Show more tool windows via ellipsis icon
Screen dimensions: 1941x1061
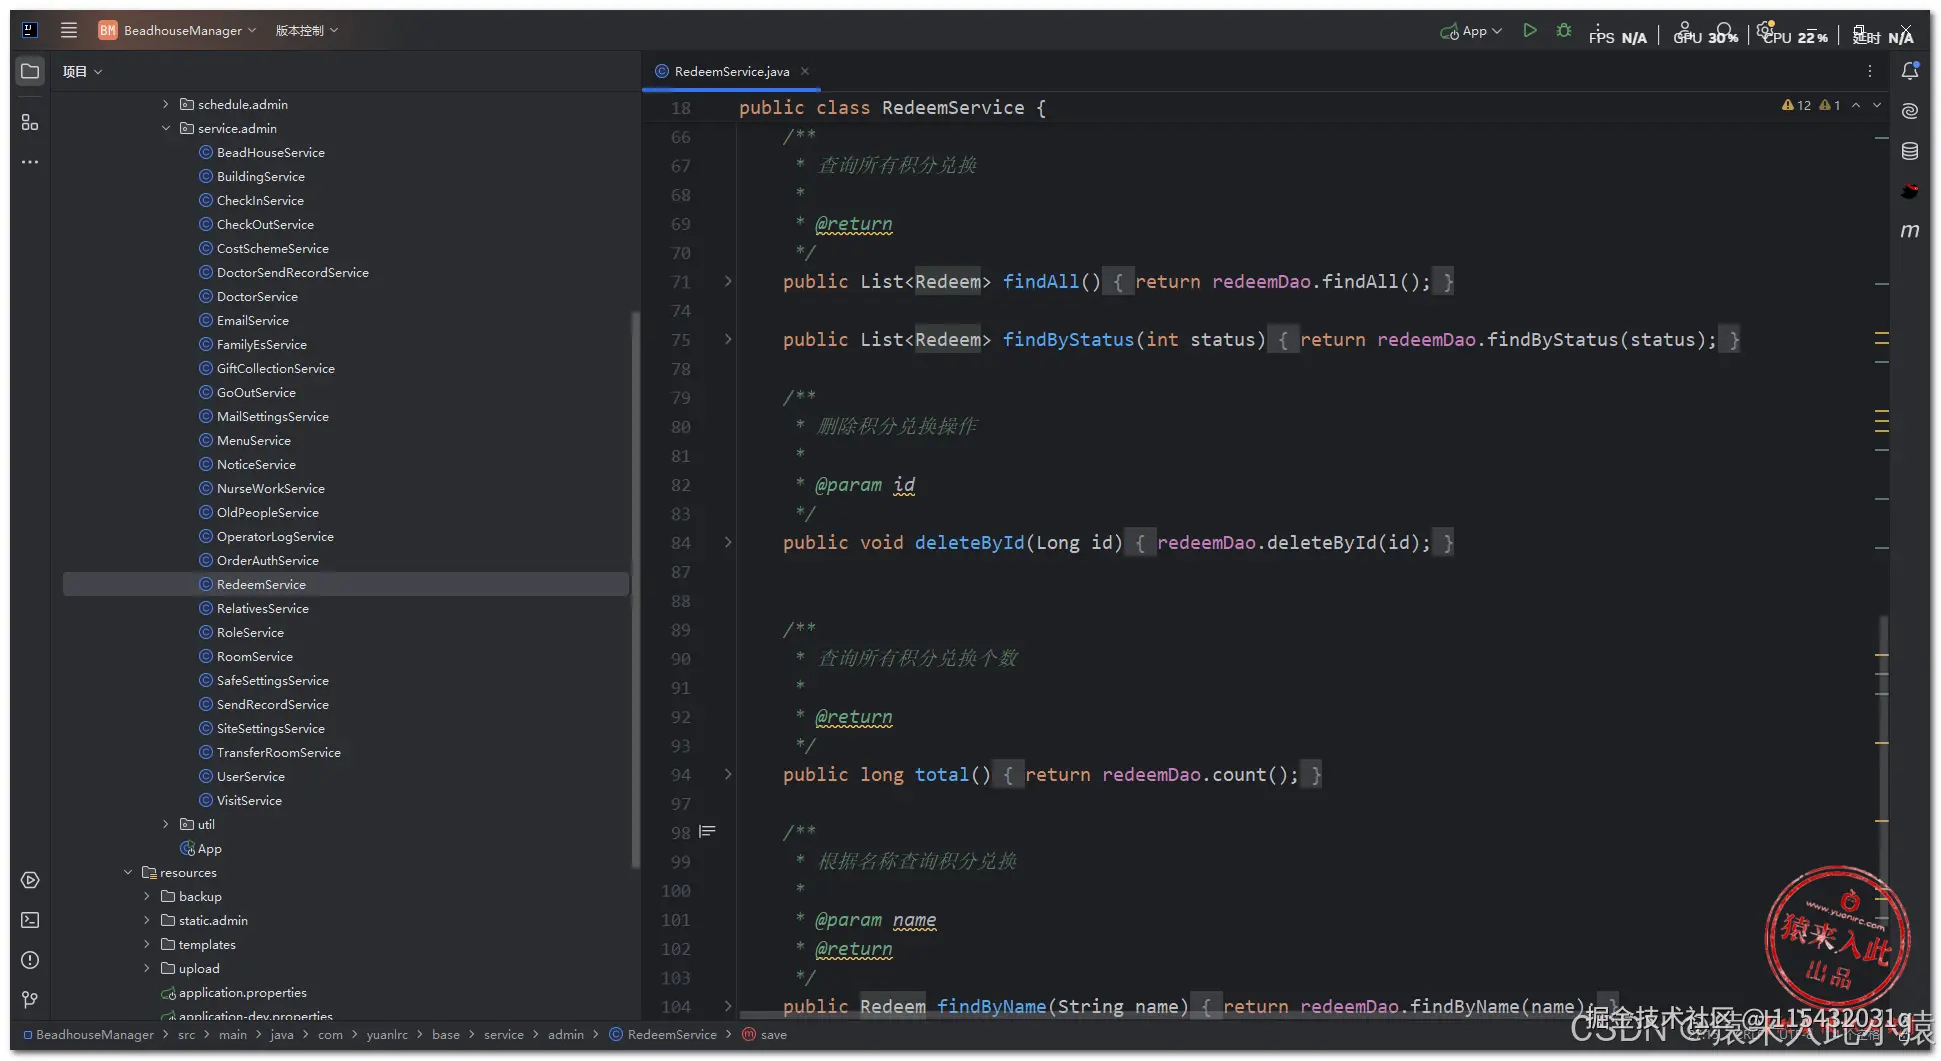30,162
